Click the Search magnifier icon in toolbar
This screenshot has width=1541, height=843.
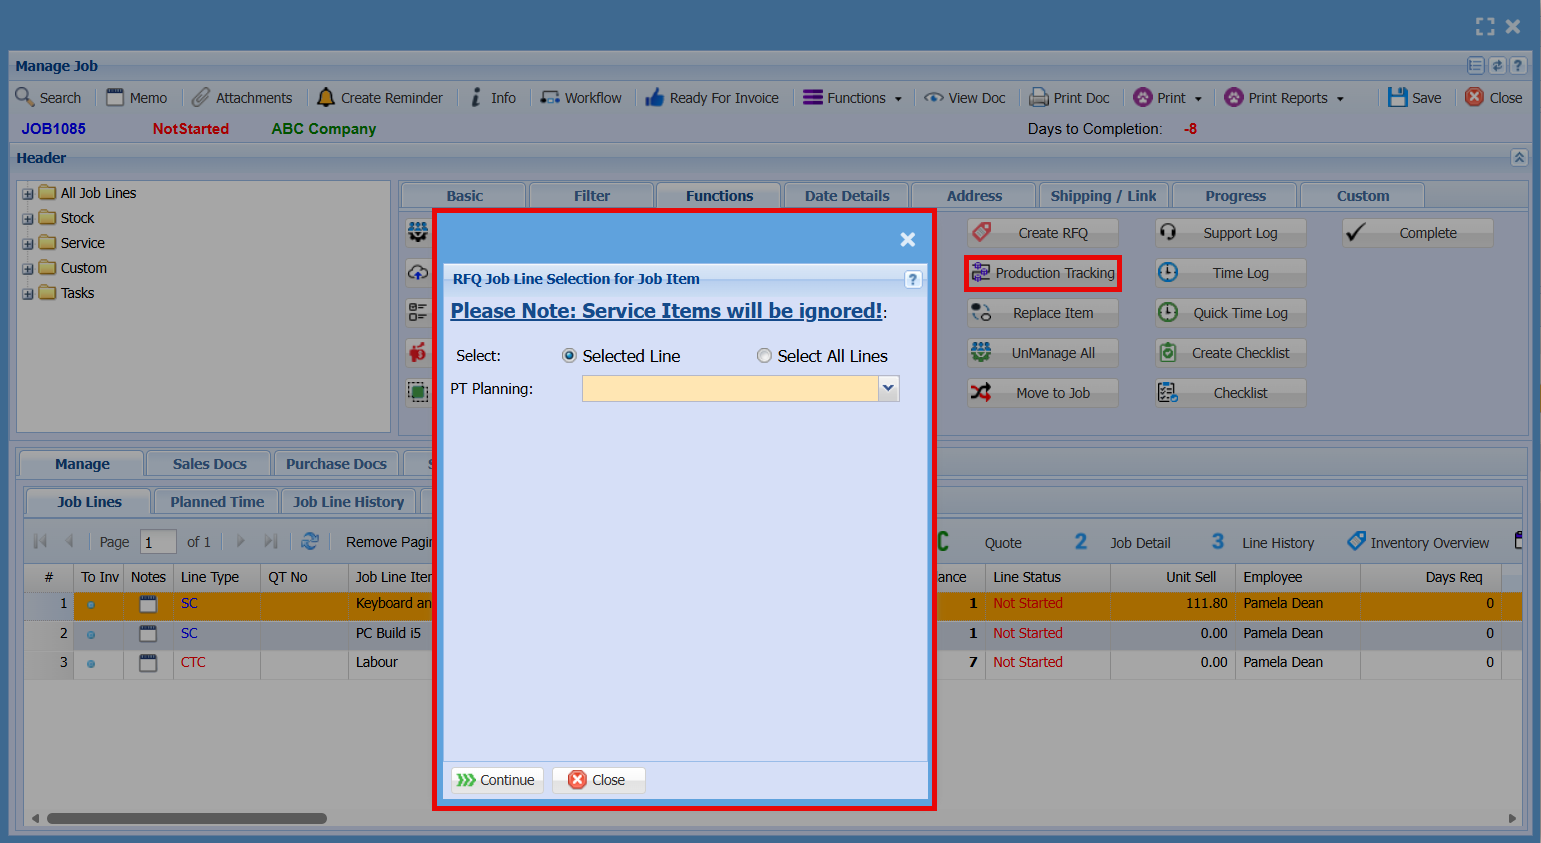pyautogui.click(x=25, y=97)
